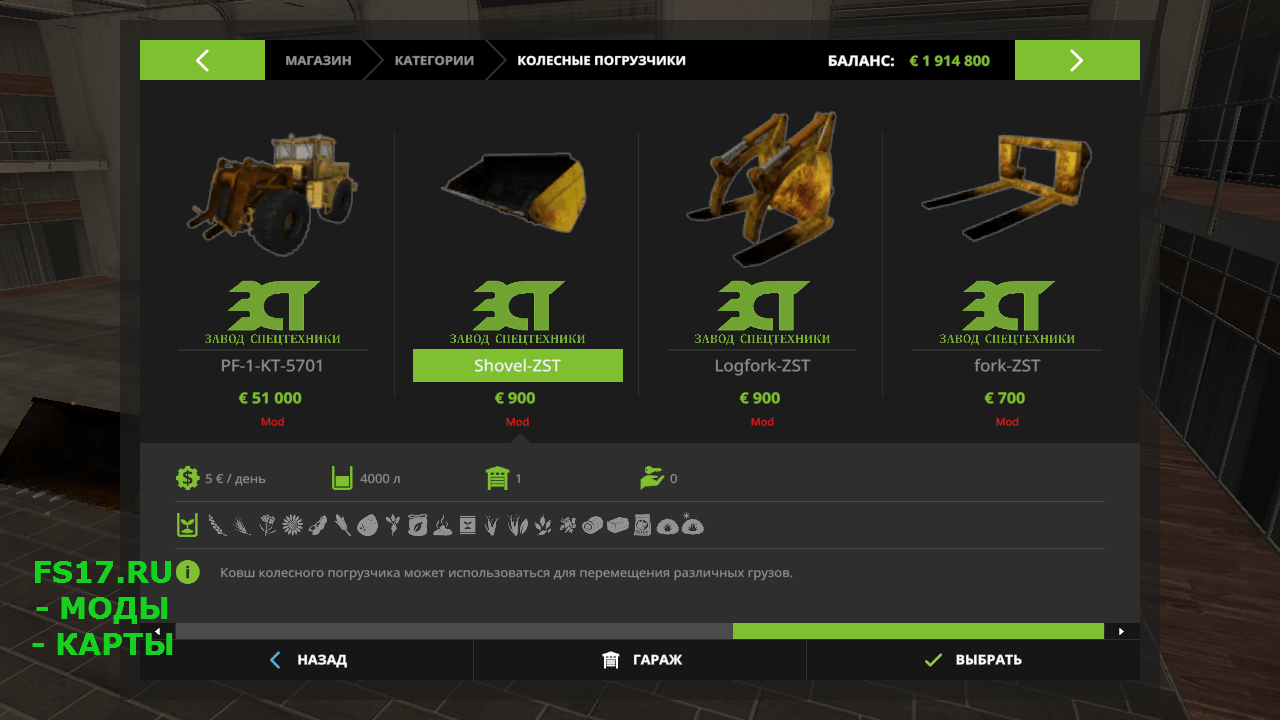Click the leased items hand-key icon
Viewport: 1280px width, 720px height.
click(x=652, y=478)
